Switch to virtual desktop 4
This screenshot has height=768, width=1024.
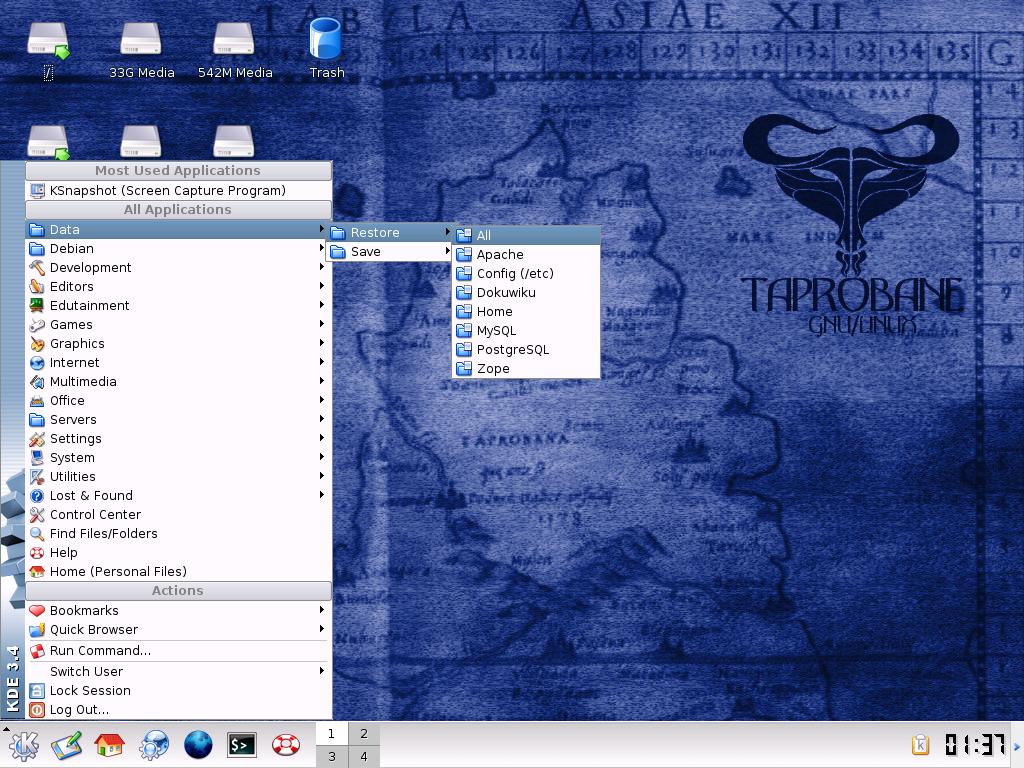[364, 756]
